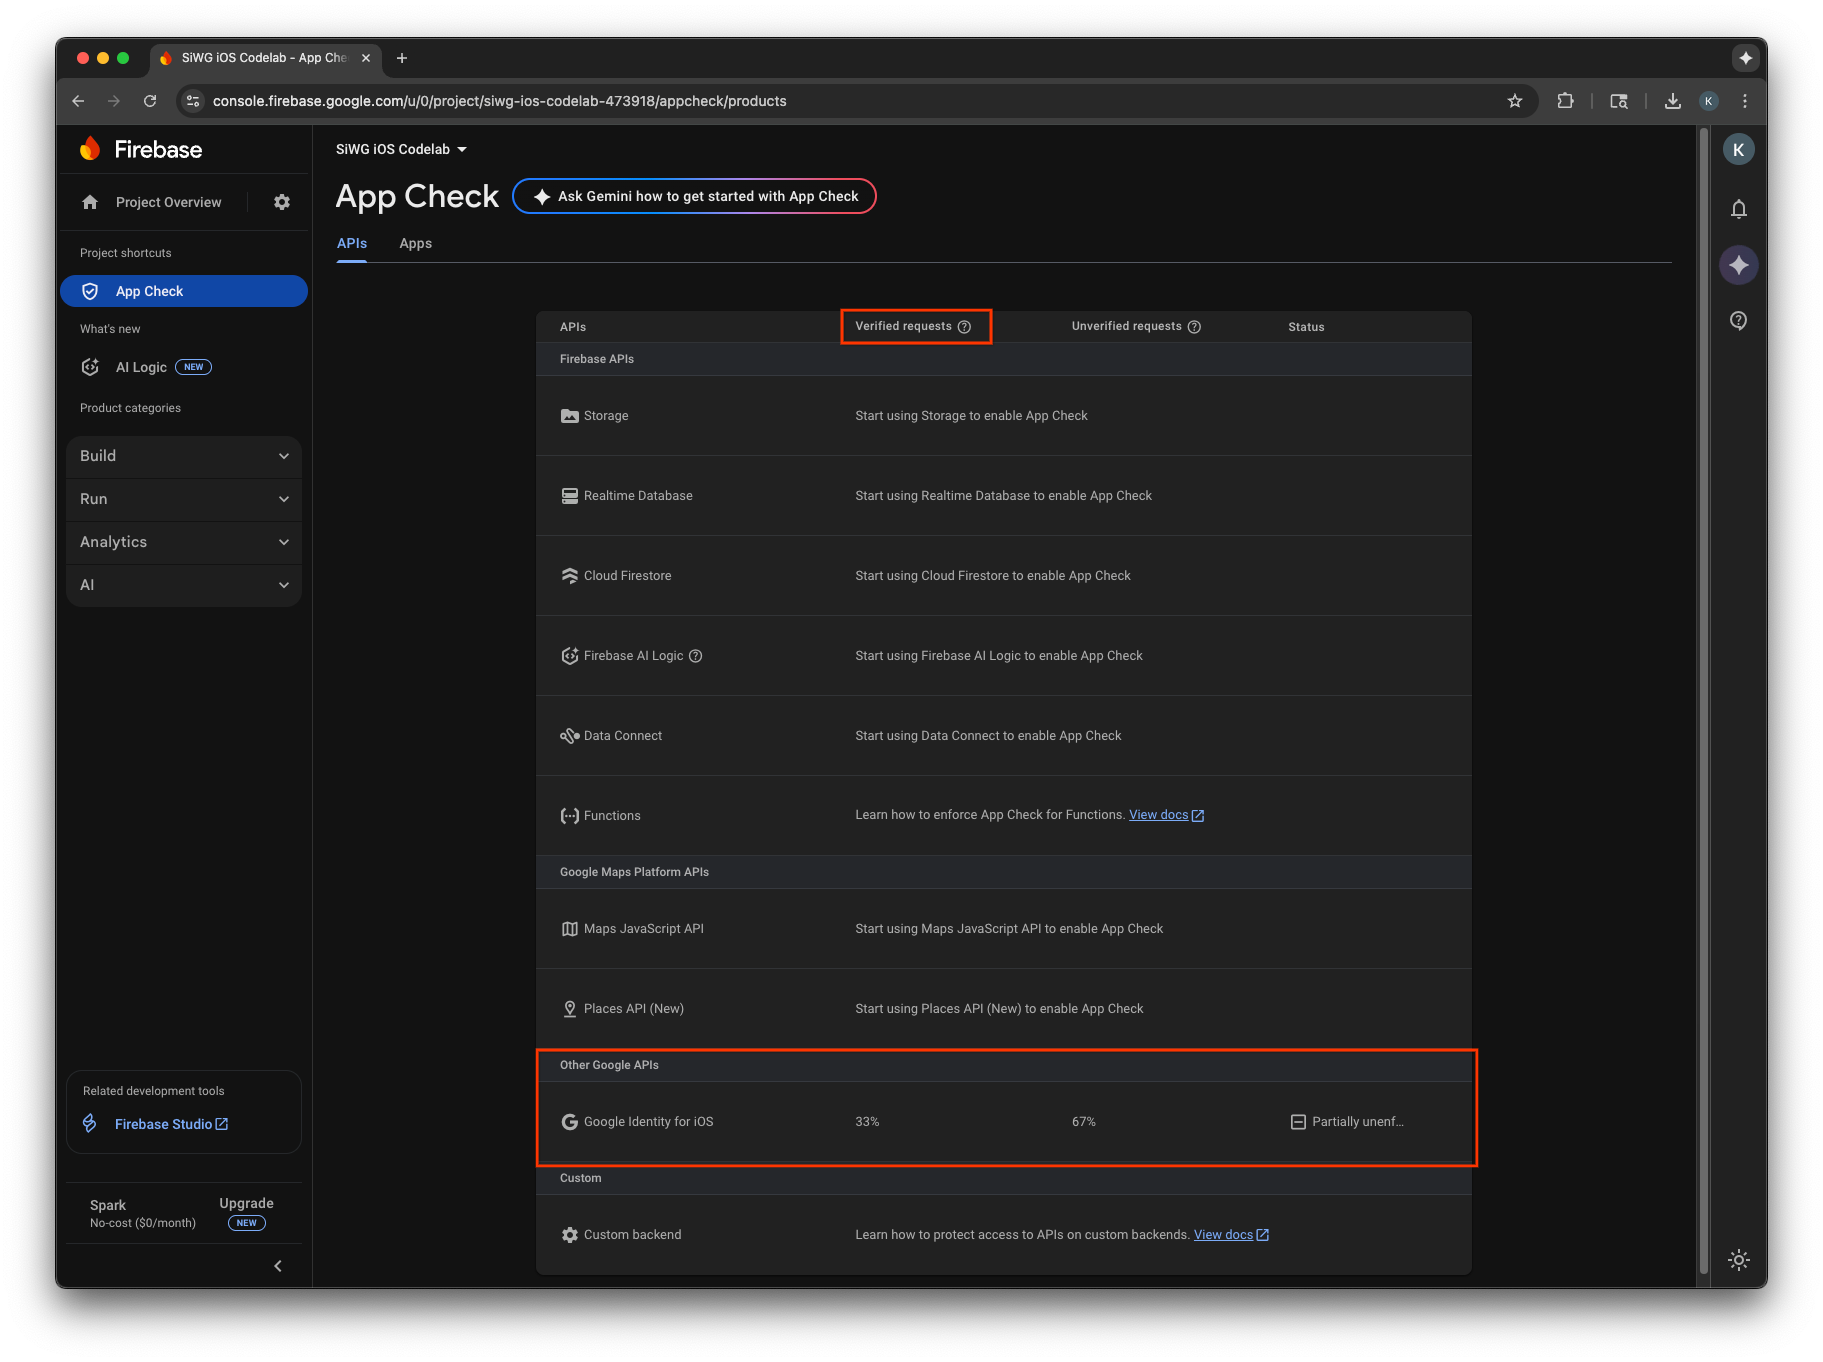Click Ask Gemini how to get started
This screenshot has width=1823, height=1362.
pos(694,196)
